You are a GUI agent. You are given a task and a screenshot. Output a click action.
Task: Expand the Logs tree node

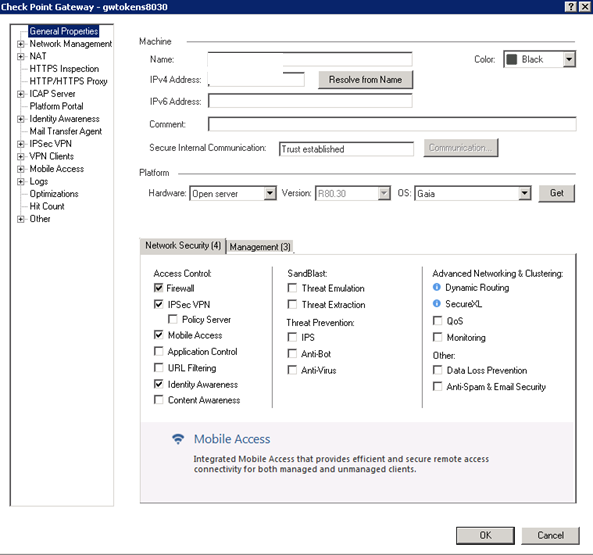pyautogui.click(x=20, y=181)
